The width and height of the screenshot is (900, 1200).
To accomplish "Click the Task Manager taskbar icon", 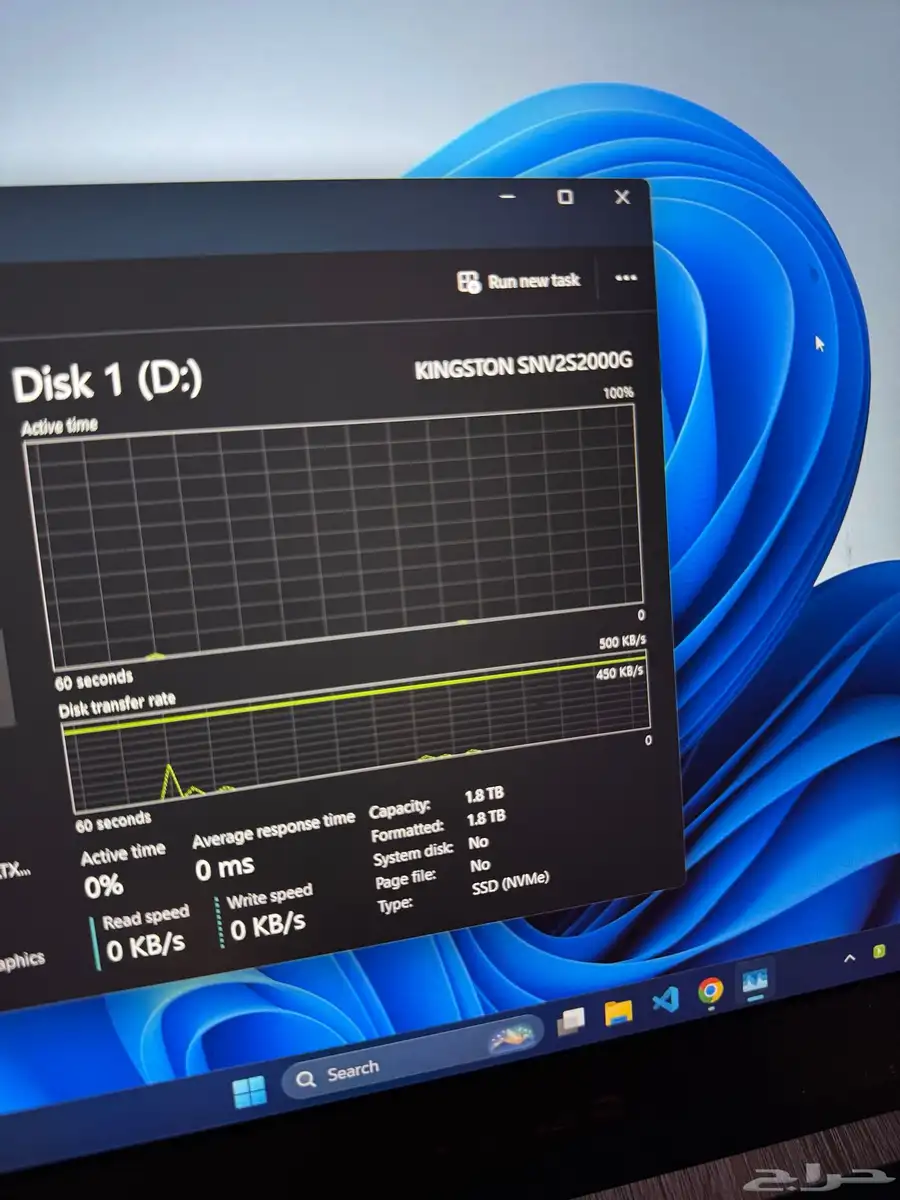I will point(754,981).
